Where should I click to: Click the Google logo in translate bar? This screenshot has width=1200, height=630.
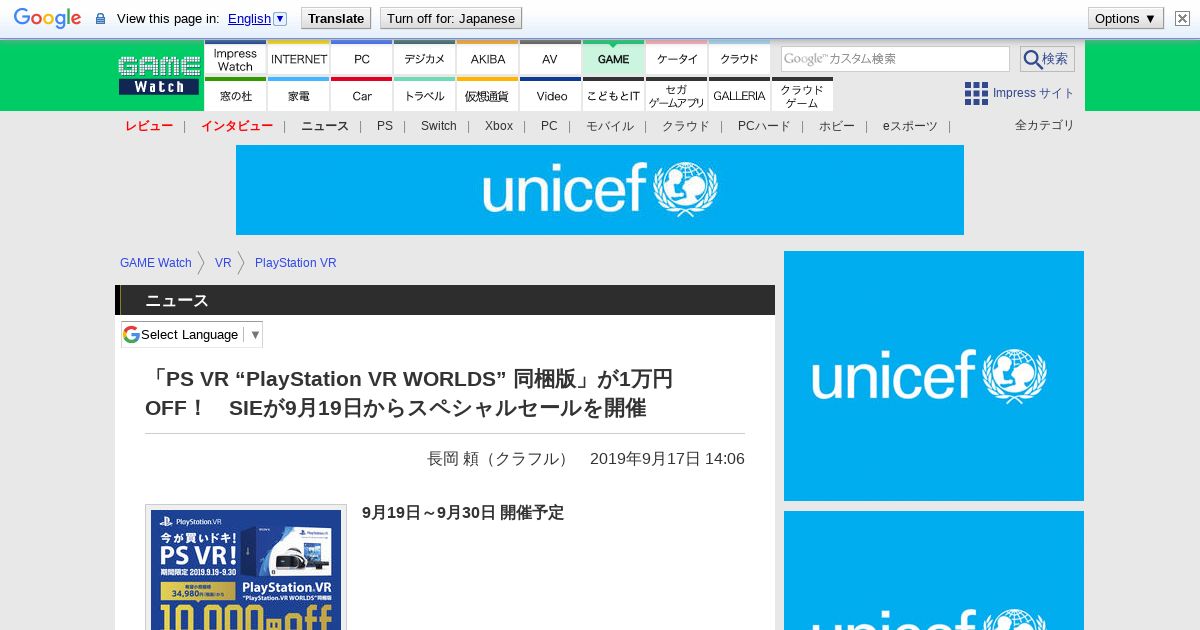(47, 18)
